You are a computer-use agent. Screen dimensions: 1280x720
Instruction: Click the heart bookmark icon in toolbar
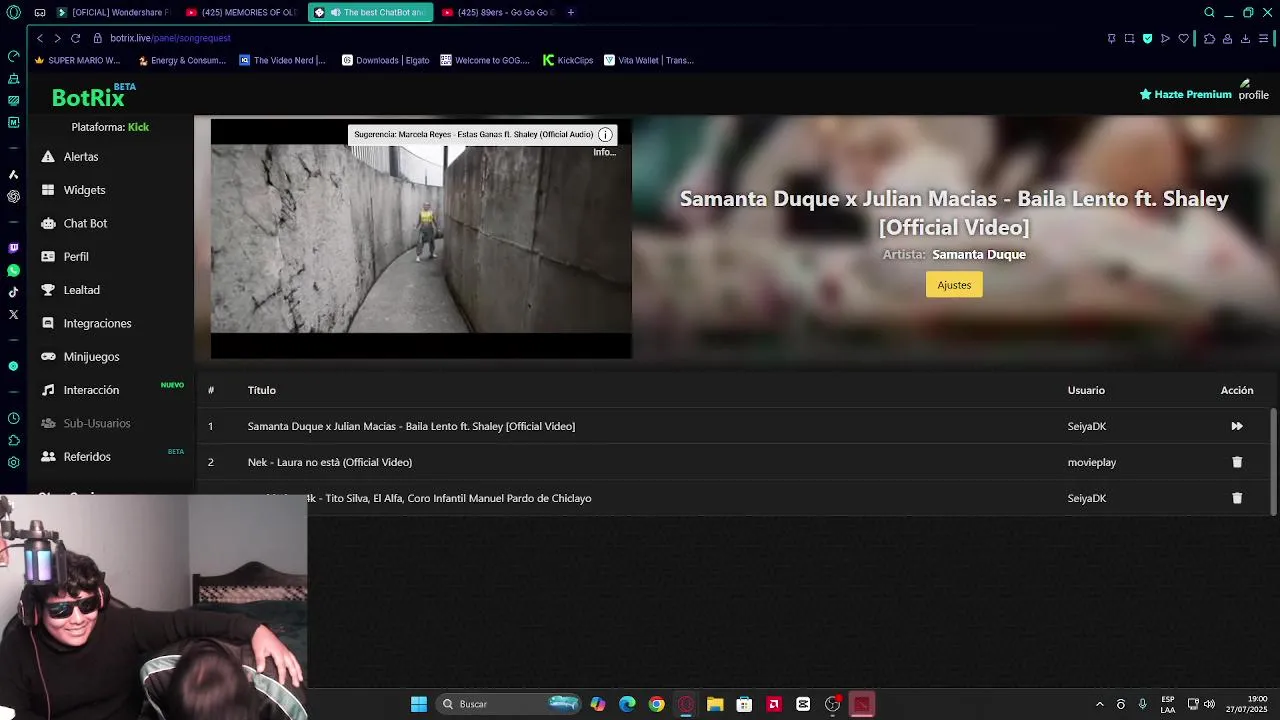[x=1183, y=38]
